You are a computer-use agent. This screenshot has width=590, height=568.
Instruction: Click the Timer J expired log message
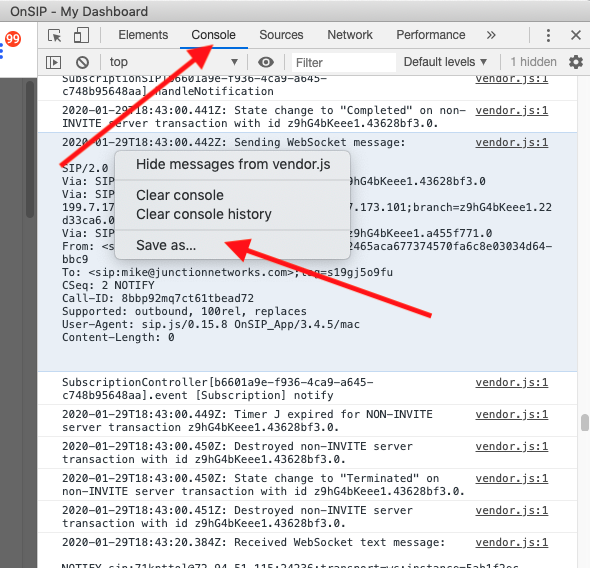pos(247,421)
